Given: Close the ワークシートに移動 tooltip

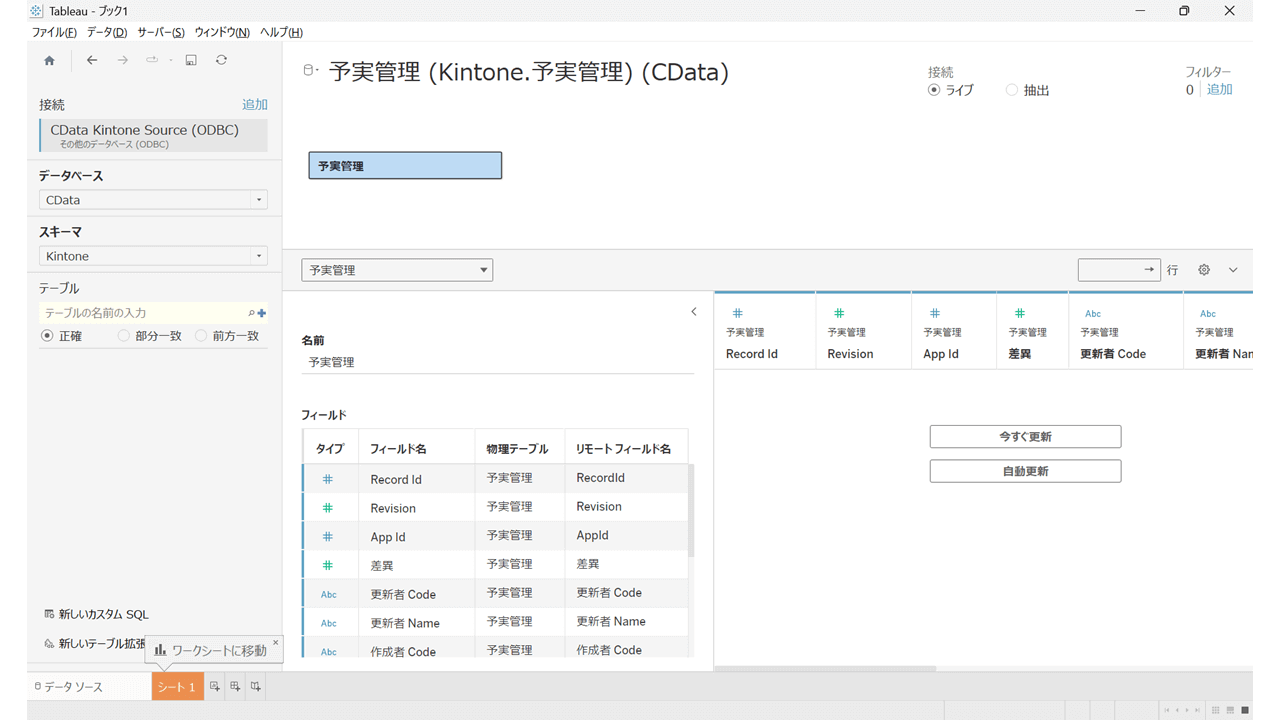Looking at the screenshot, I should point(276,642).
